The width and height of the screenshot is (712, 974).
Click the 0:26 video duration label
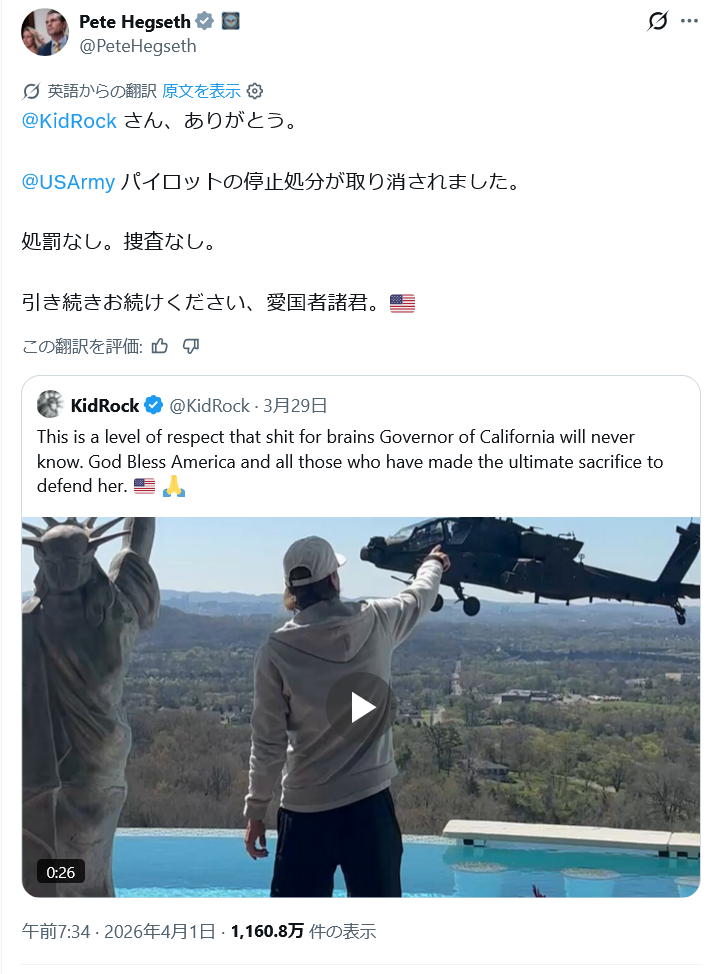[x=61, y=871]
